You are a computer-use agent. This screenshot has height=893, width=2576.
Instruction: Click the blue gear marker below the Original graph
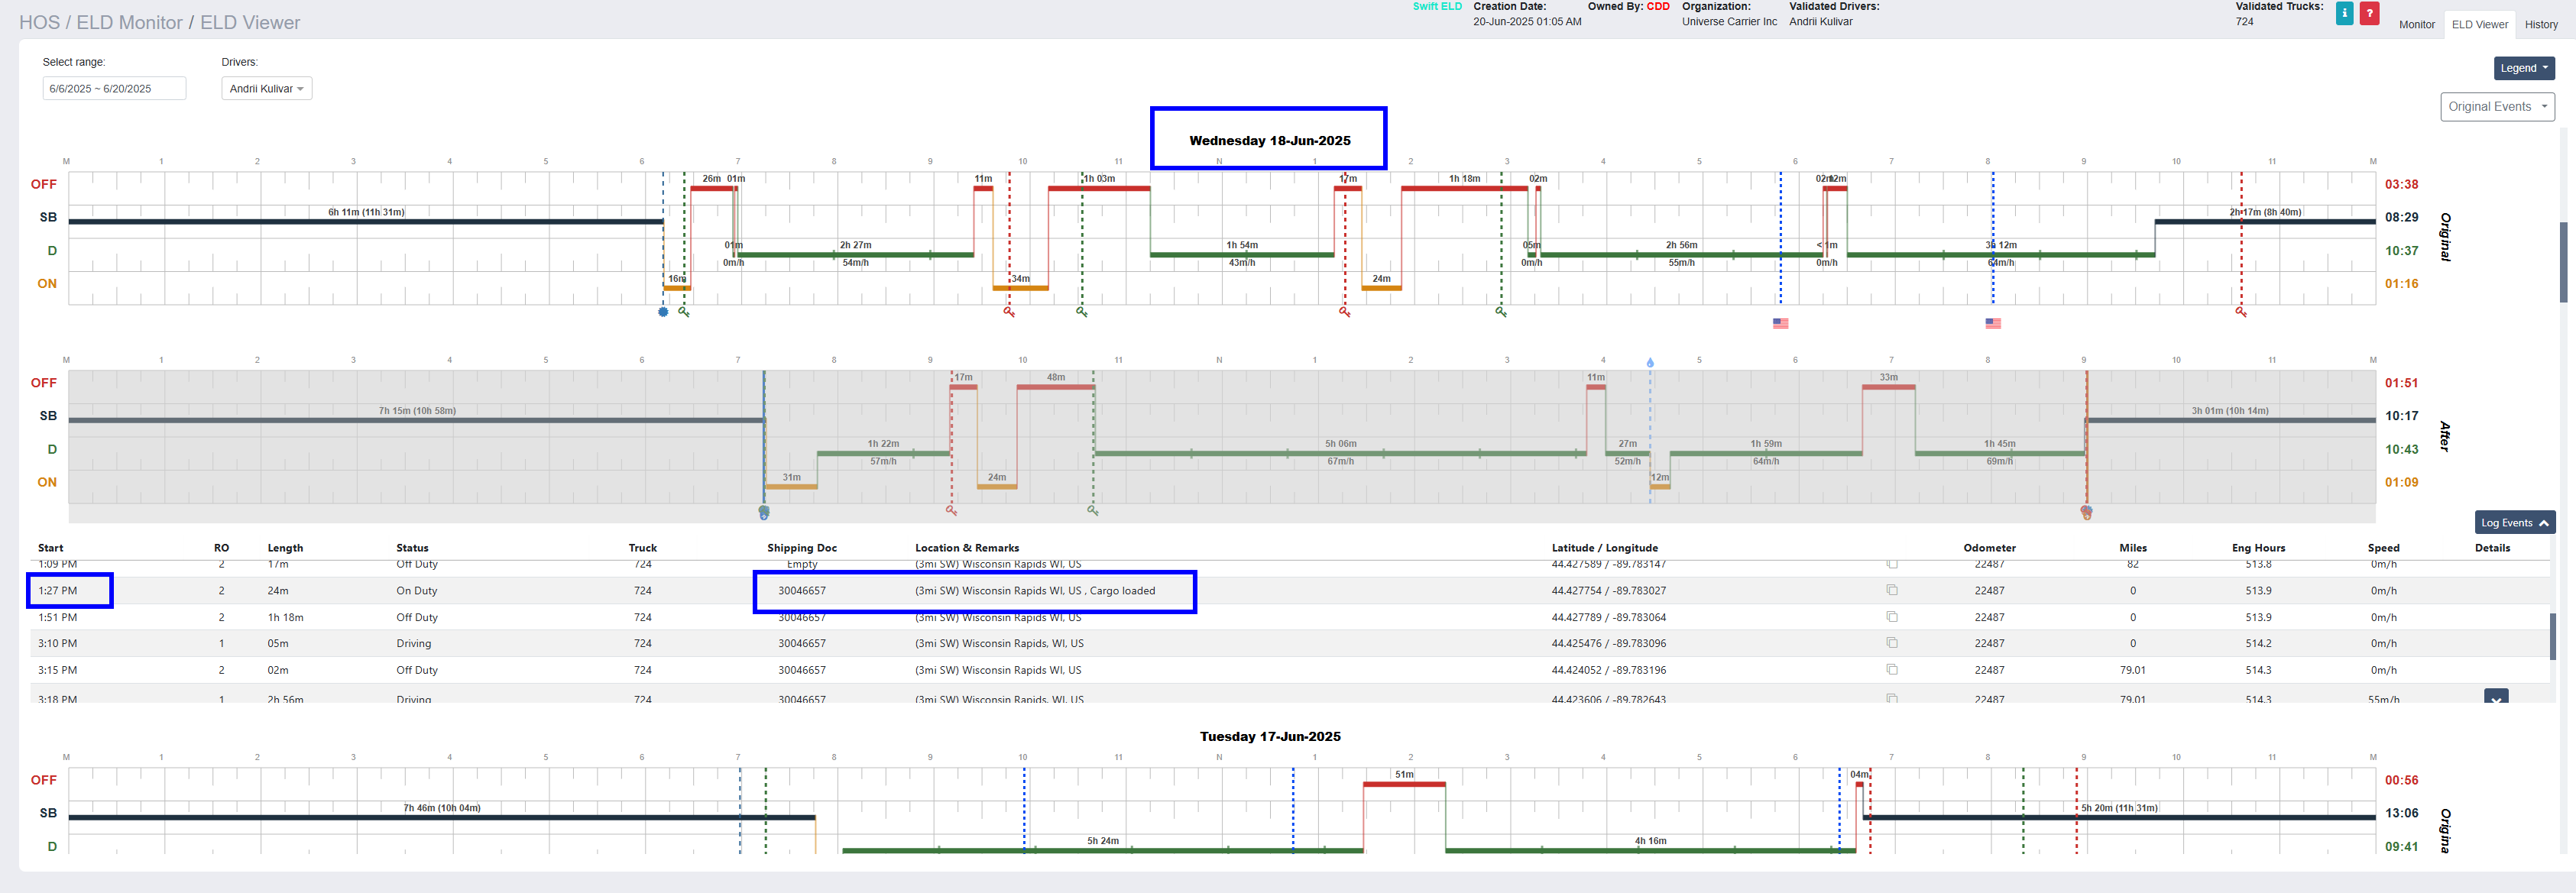(x=663, y=312)
